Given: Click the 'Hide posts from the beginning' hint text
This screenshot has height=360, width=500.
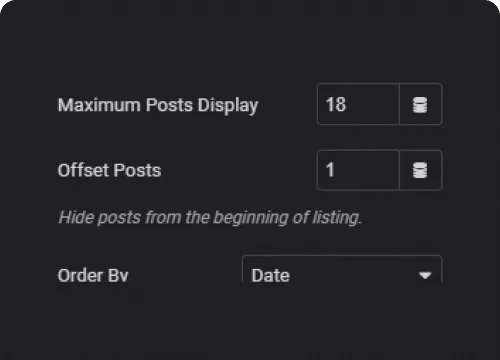Looking at the screenshot, I should [210, 218].
